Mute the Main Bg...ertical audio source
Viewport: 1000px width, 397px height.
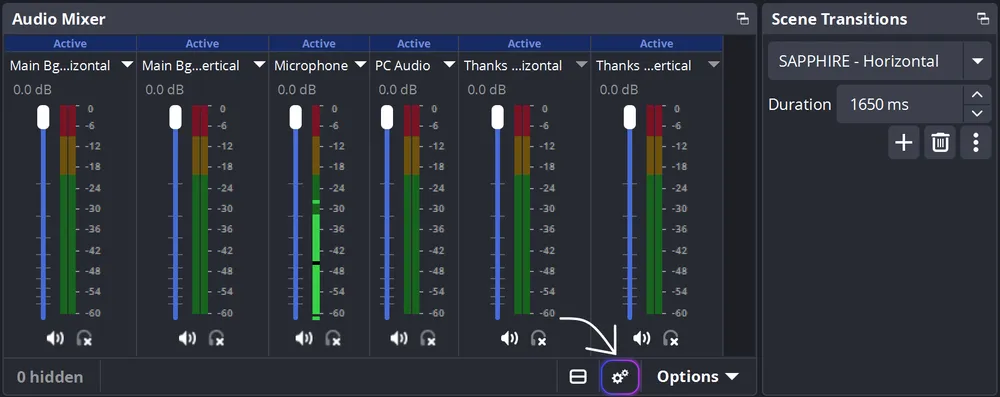click(x=188, y=338)
